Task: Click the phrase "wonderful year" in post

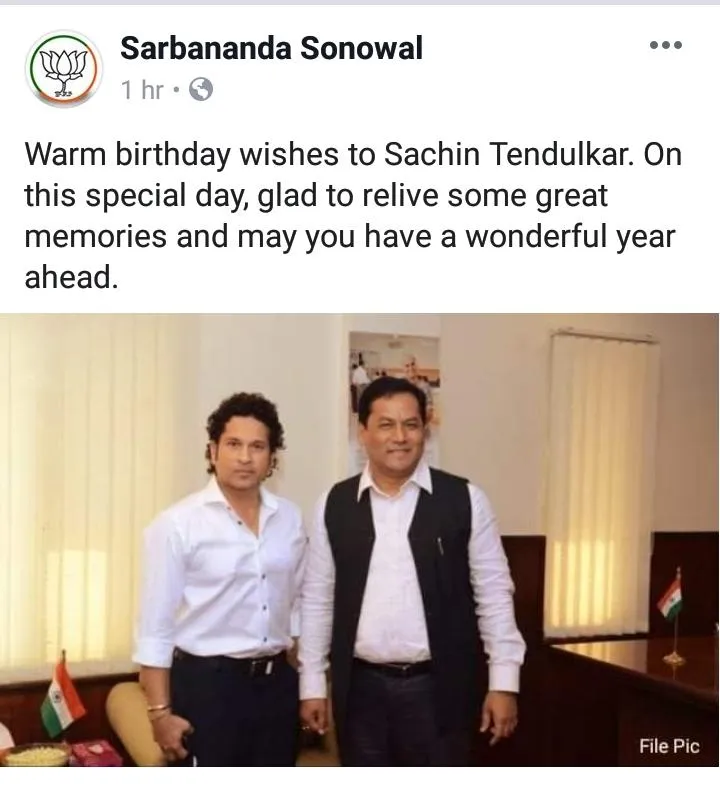Action: tap(569, 236)
